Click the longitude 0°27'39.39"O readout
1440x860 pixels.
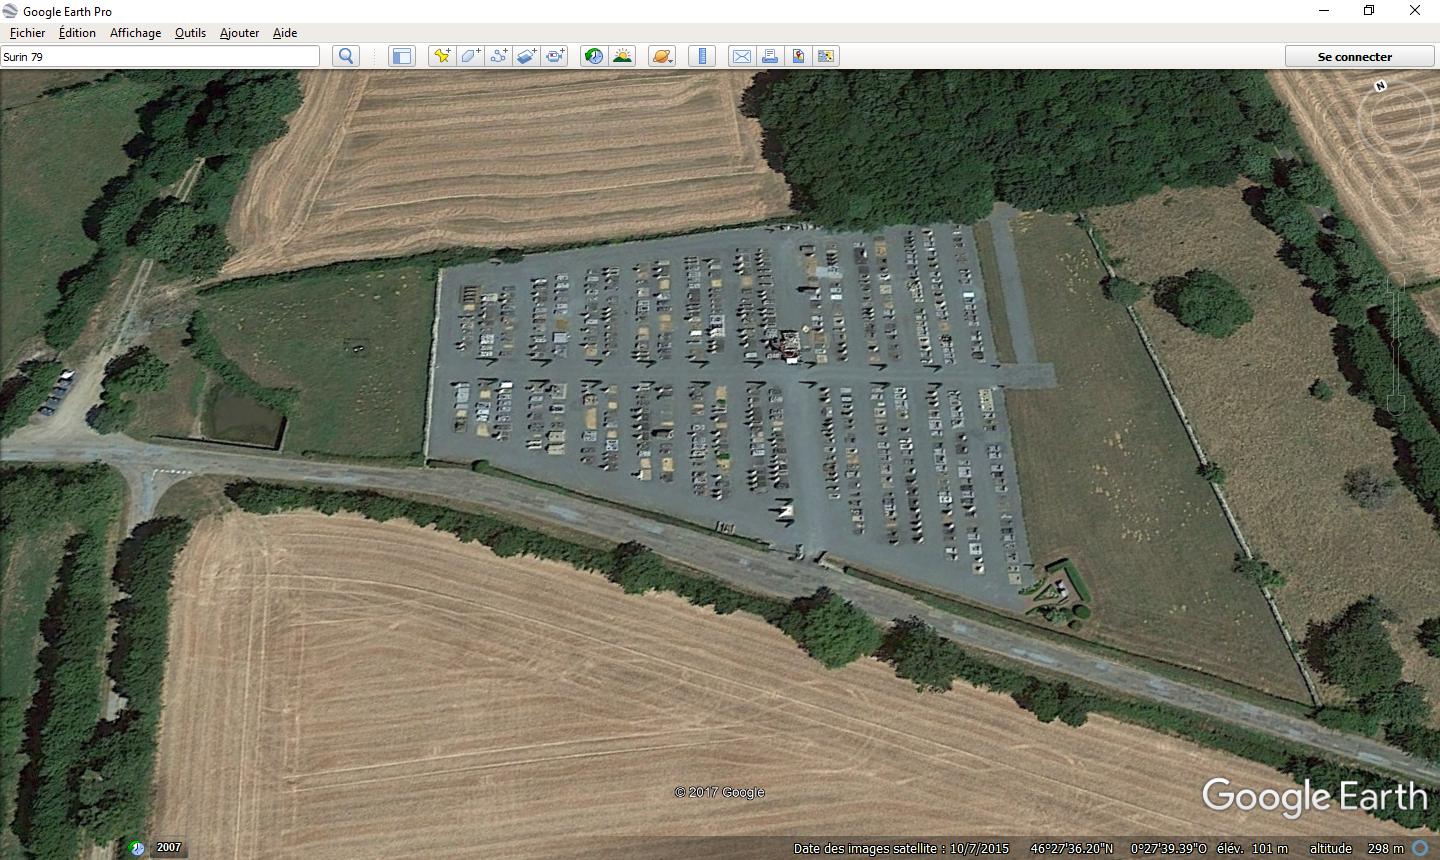[1168, 848]
